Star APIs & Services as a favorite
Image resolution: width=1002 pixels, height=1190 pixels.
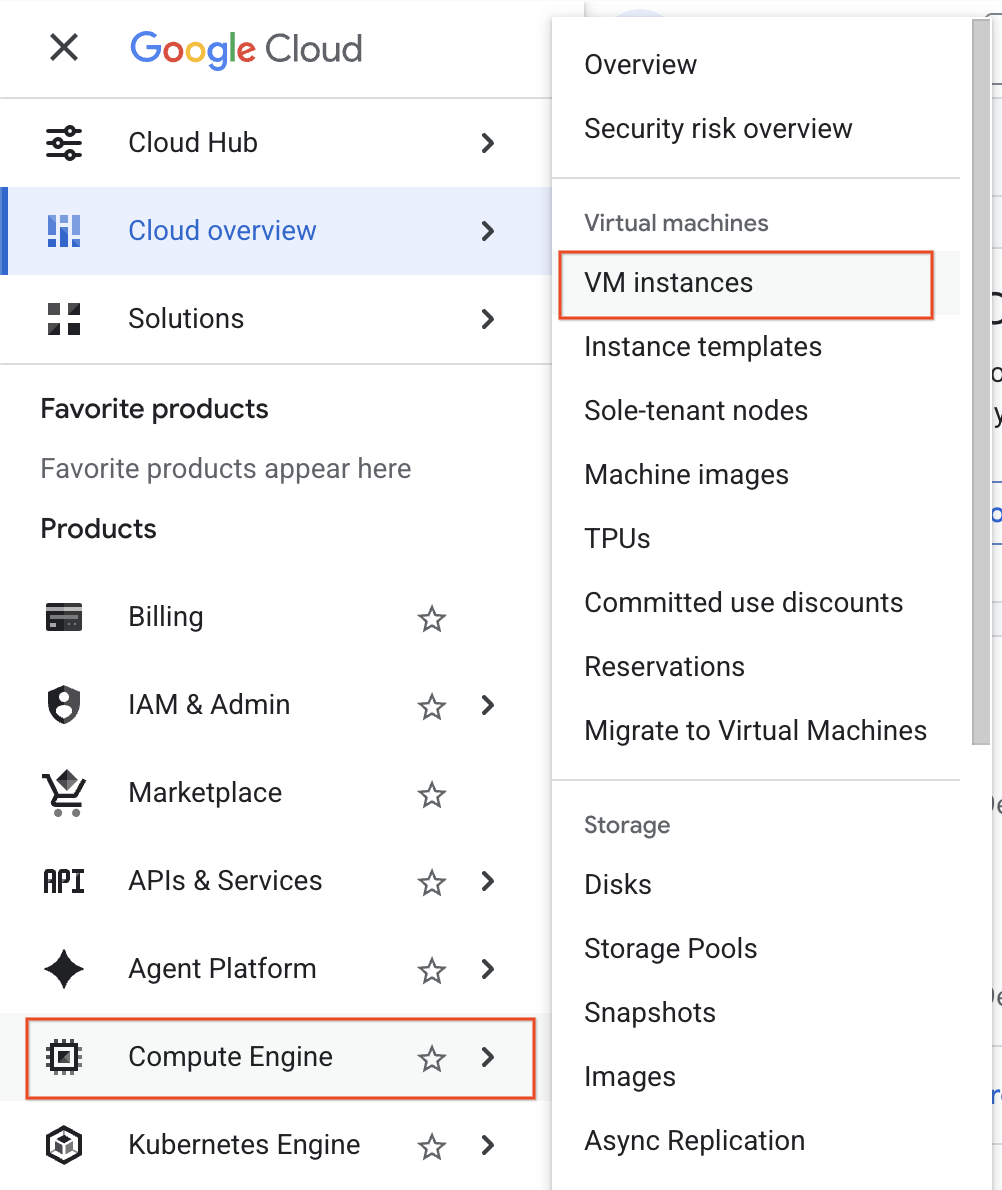432,883
